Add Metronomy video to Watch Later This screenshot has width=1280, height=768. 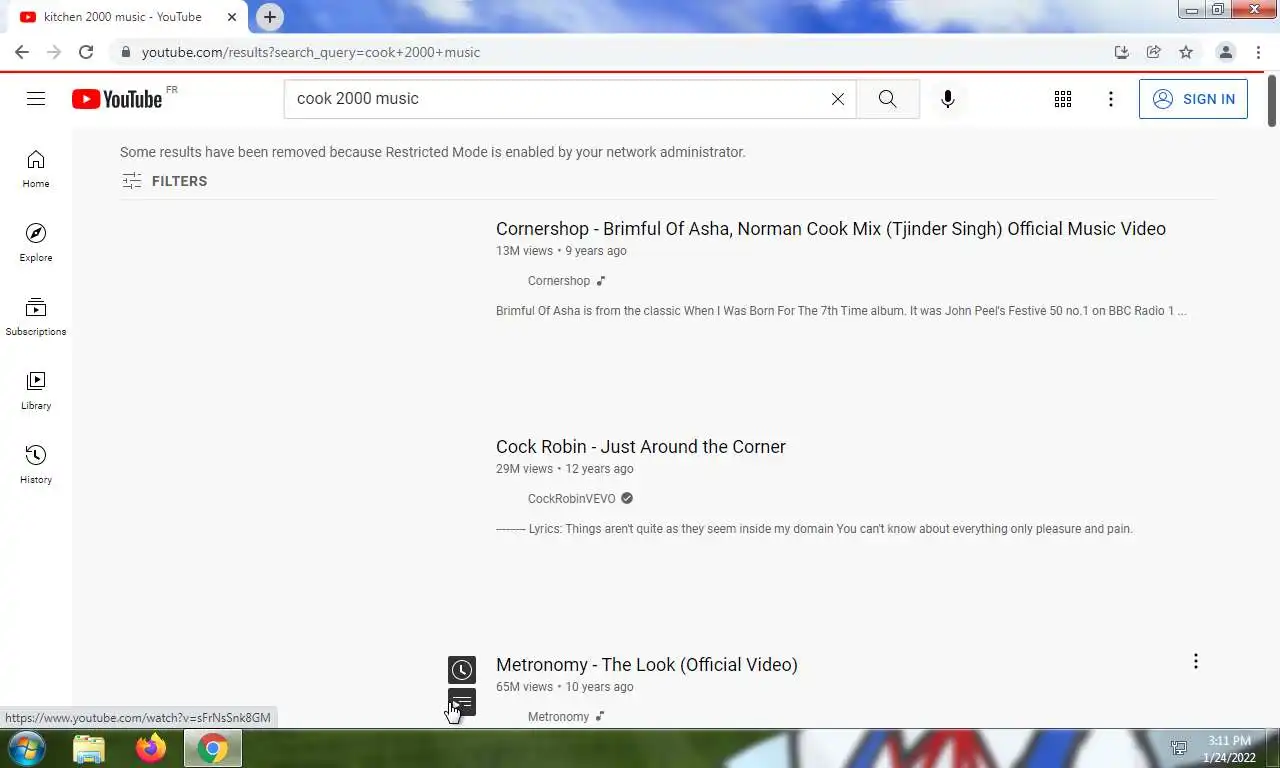click(462, 670)
